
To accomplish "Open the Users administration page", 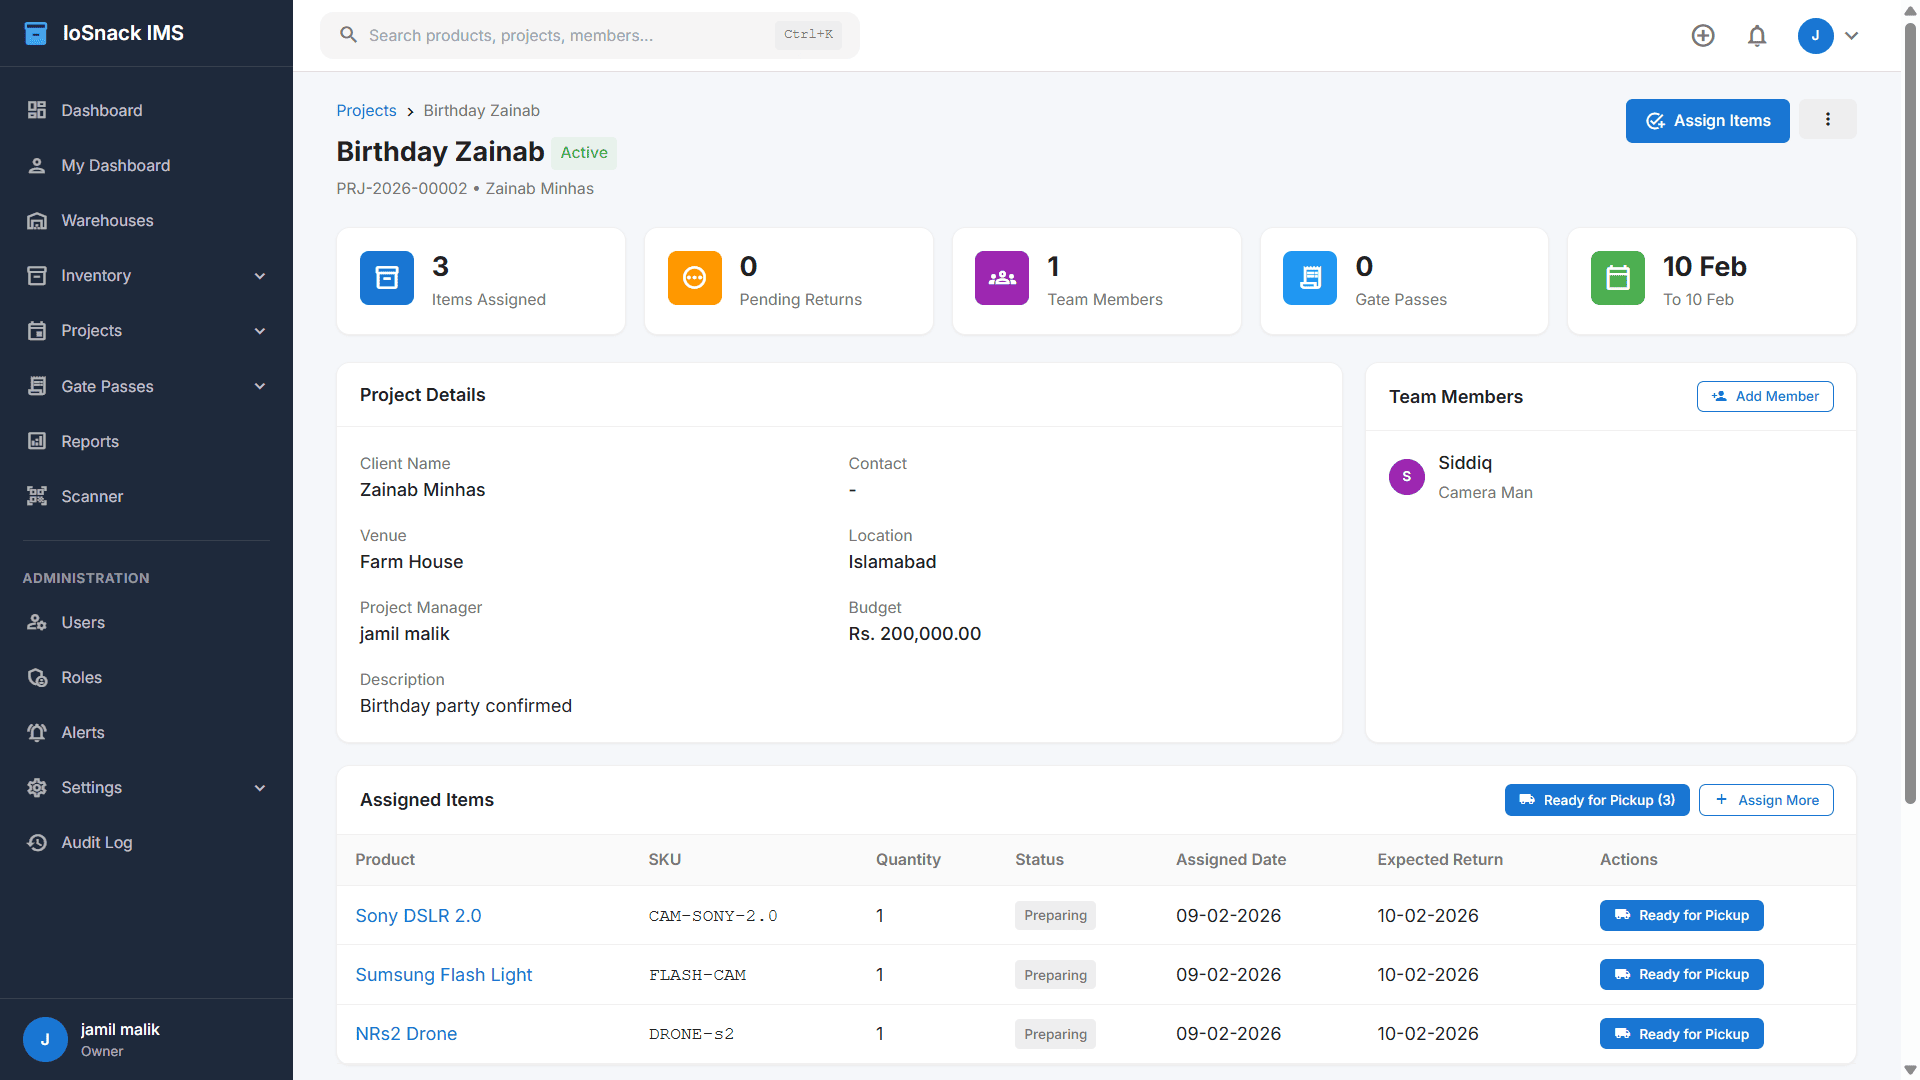I will point(83,622).
